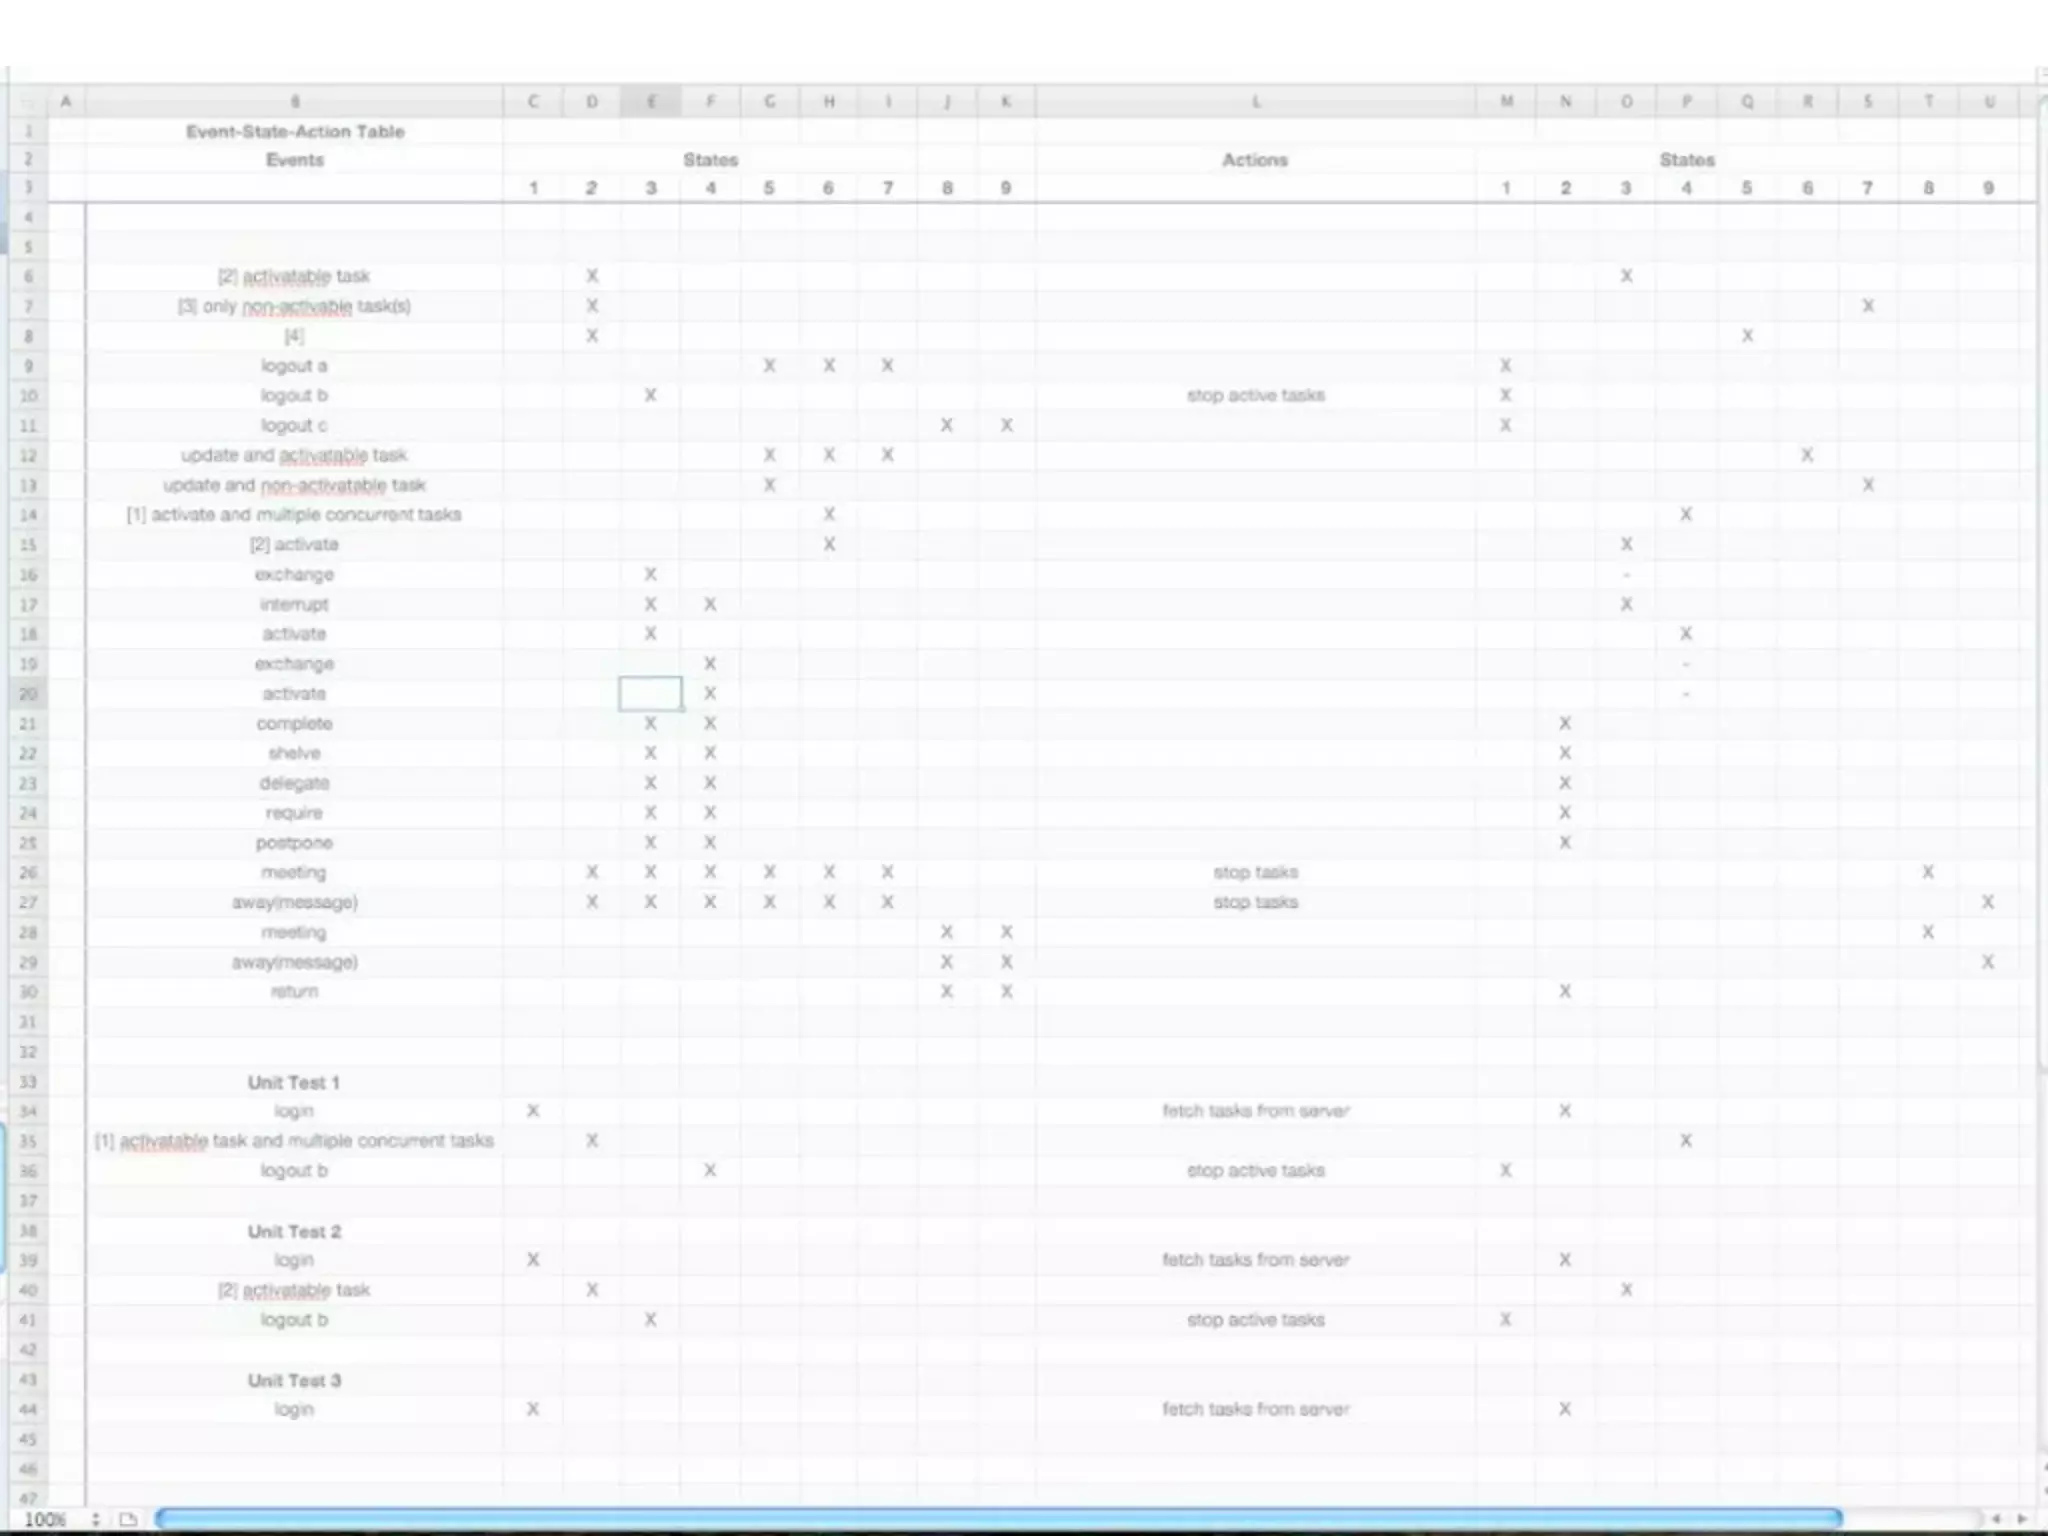Click the '[2] activatable task' cell in row 6
Image resolution: width=2048 pixels, height=1536 pixels.
pos(294,276)
